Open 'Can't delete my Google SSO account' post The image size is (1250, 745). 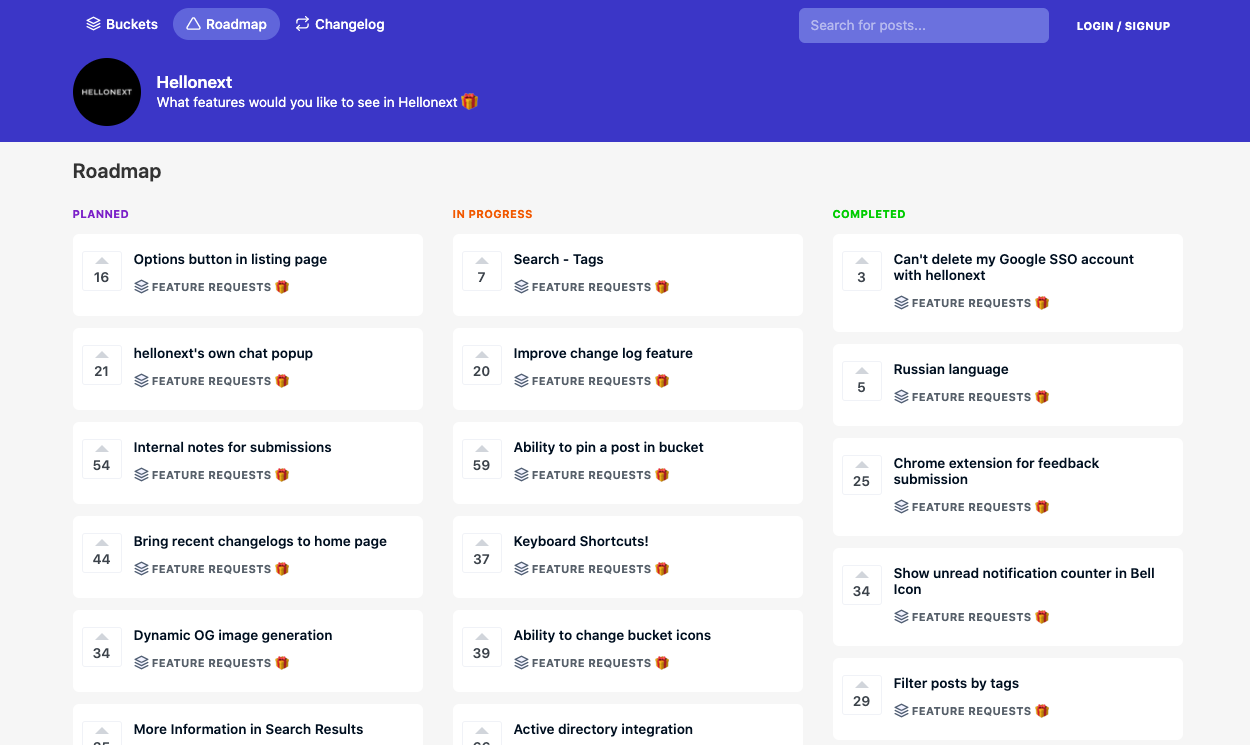click(1013, 267)
